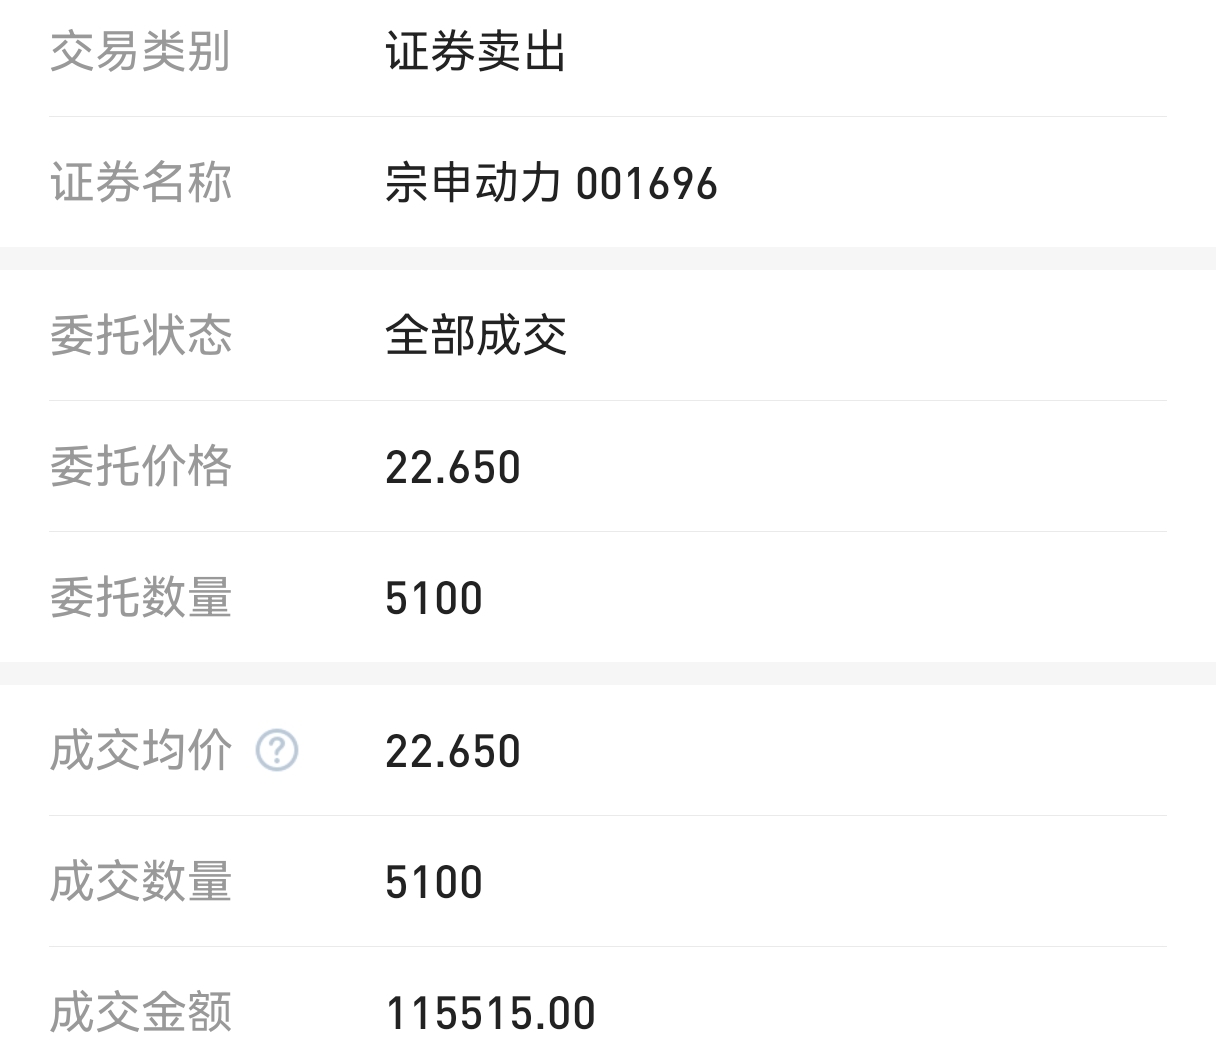Click the 交易类别 label
Image resolution: width=1216 pixels, height=1052 pixels.
pyautogui.click(x=140, y=52)
